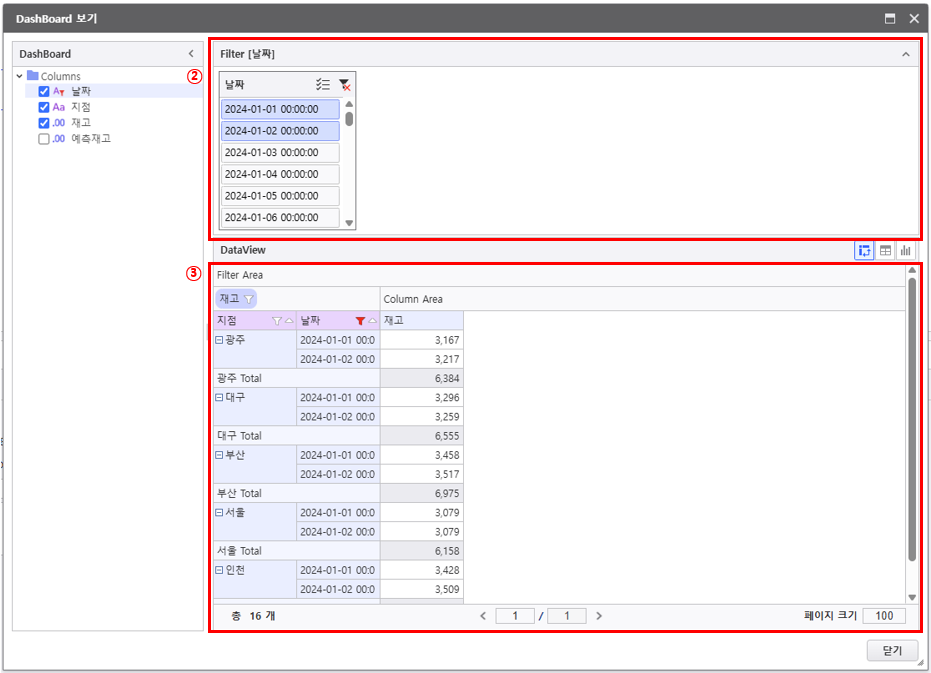Click the Filter Area label
Screen dimensions: 931x673
click(240, 275)
